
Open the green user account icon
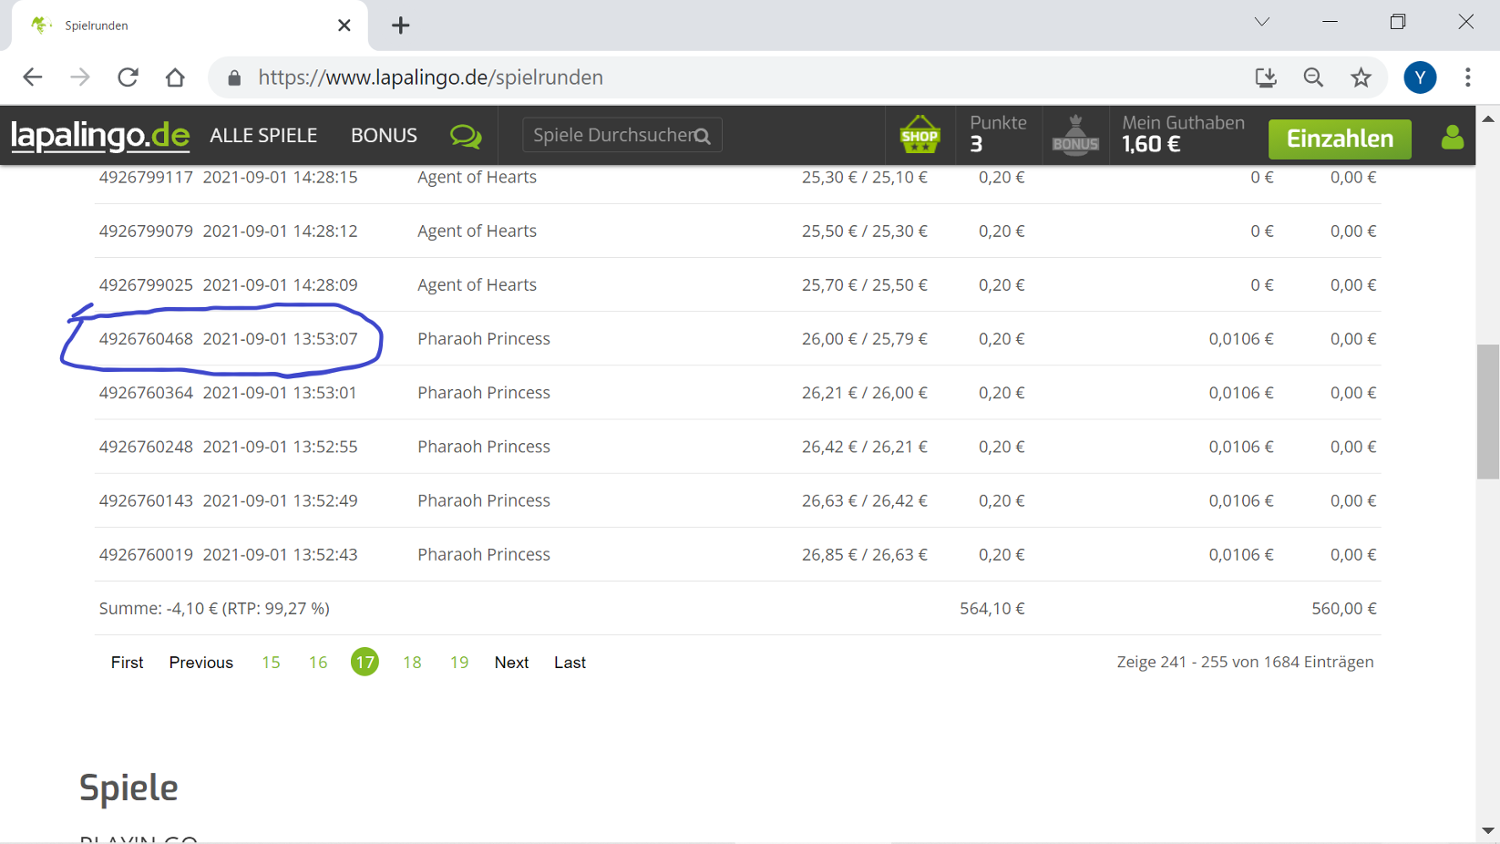1452,137
